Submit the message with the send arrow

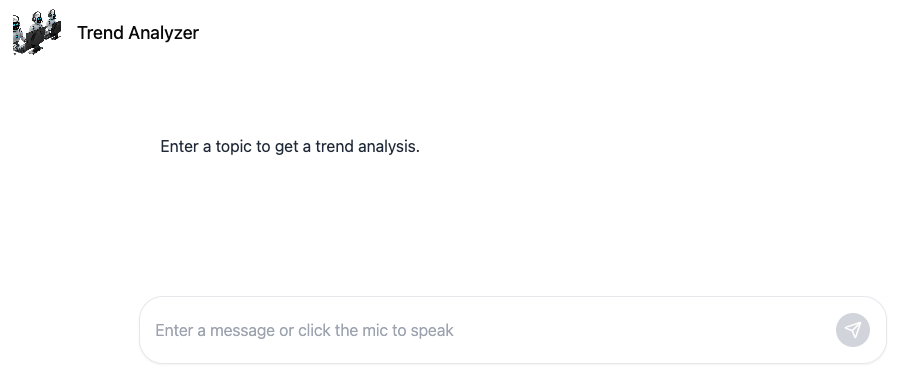tap(853, 330)
